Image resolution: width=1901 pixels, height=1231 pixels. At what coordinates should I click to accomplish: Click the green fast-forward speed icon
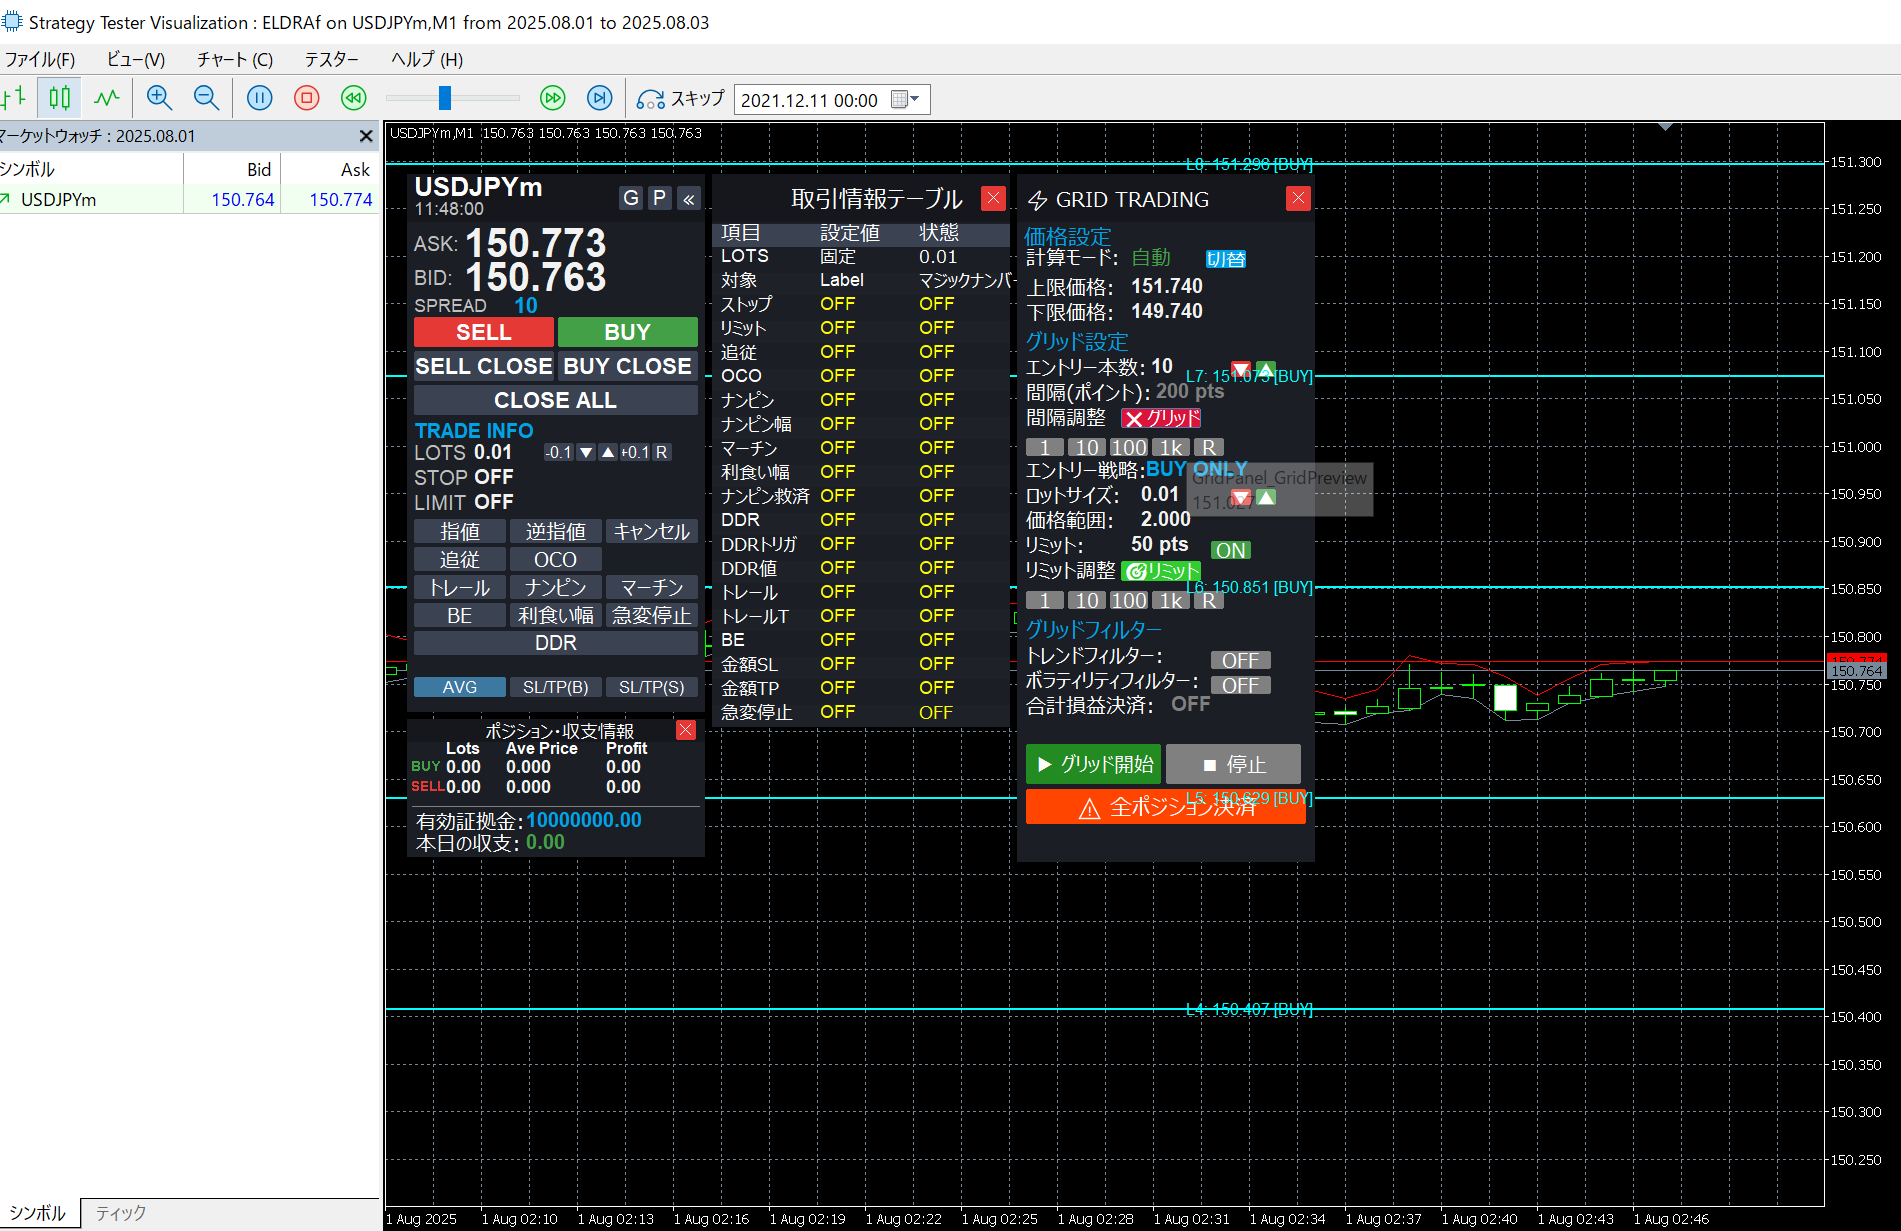point(552,98)
